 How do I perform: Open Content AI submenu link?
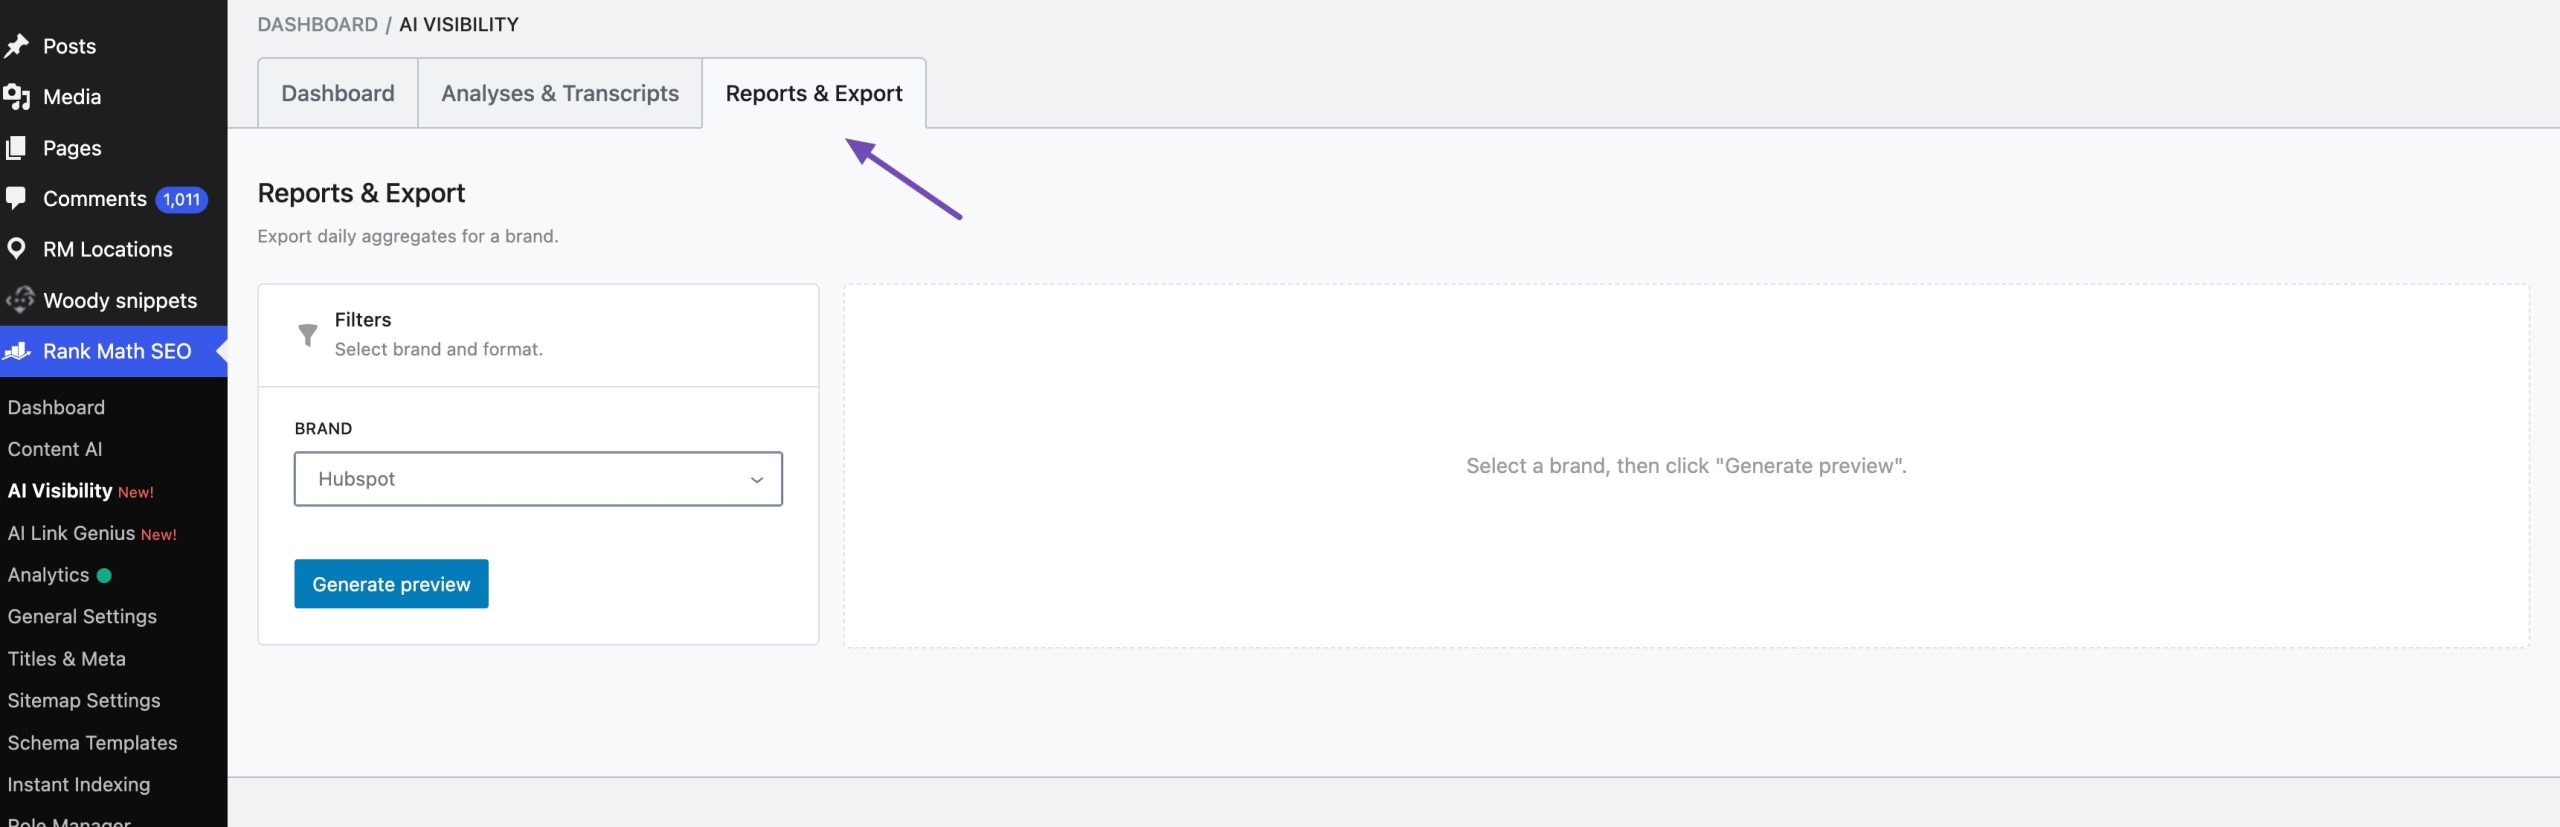coord(55,449)
